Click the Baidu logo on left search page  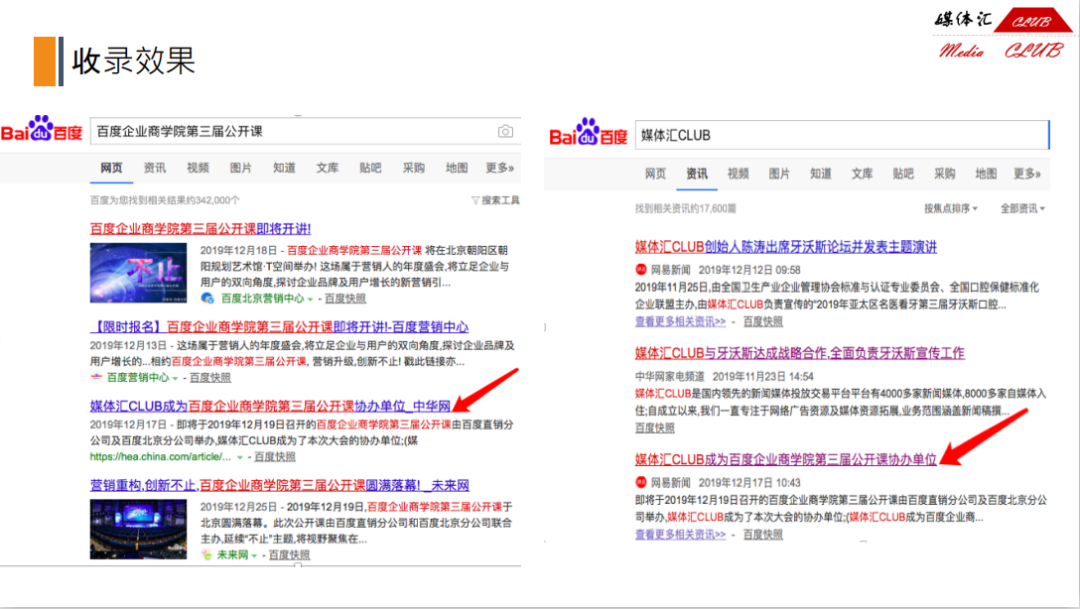(x=42, y=131)
